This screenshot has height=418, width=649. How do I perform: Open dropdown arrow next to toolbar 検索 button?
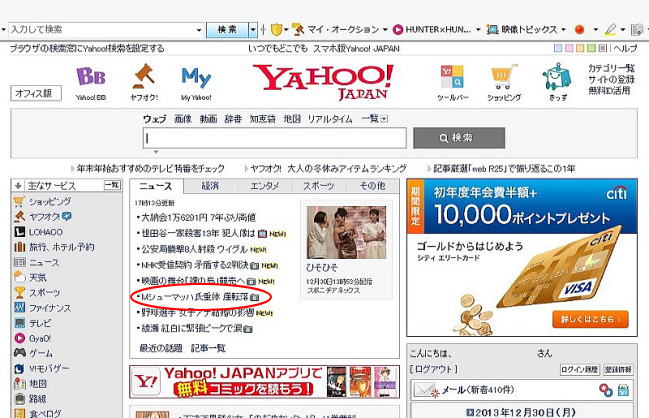point(253,30)
